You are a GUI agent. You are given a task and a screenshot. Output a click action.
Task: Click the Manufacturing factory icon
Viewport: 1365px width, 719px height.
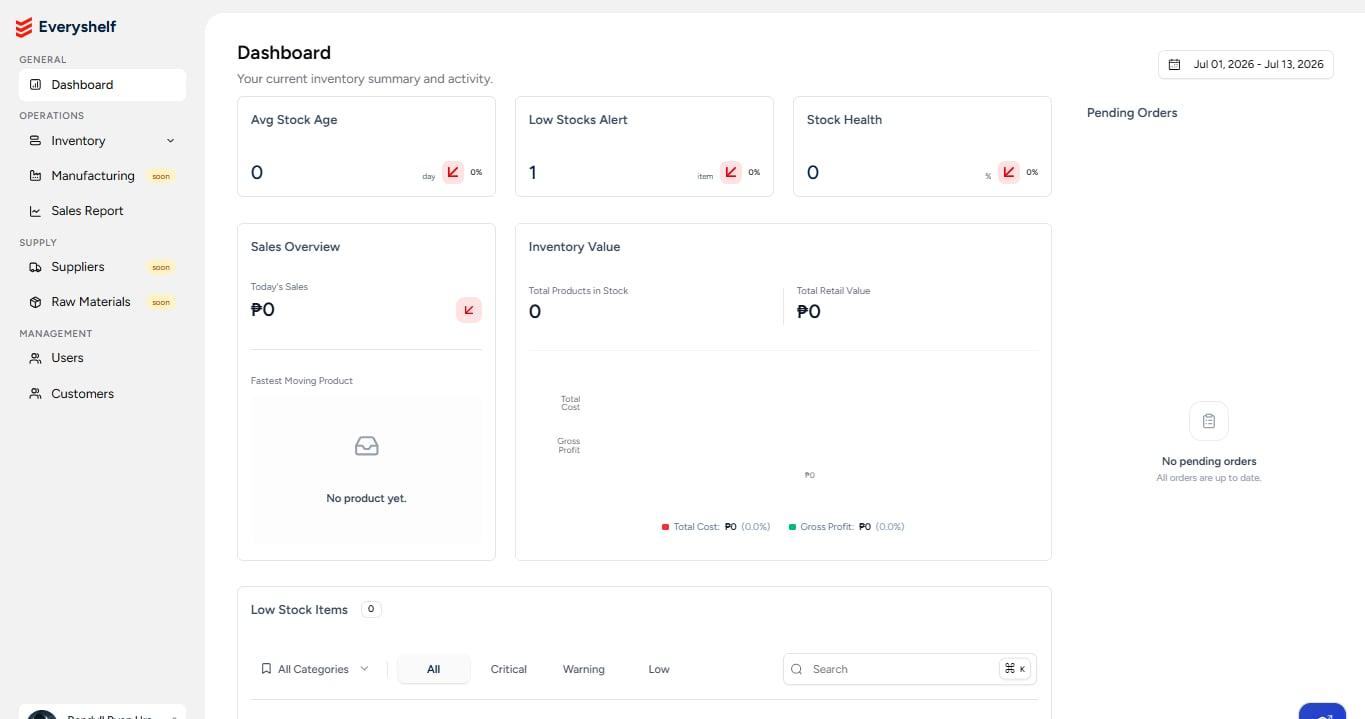click(35, 176)
